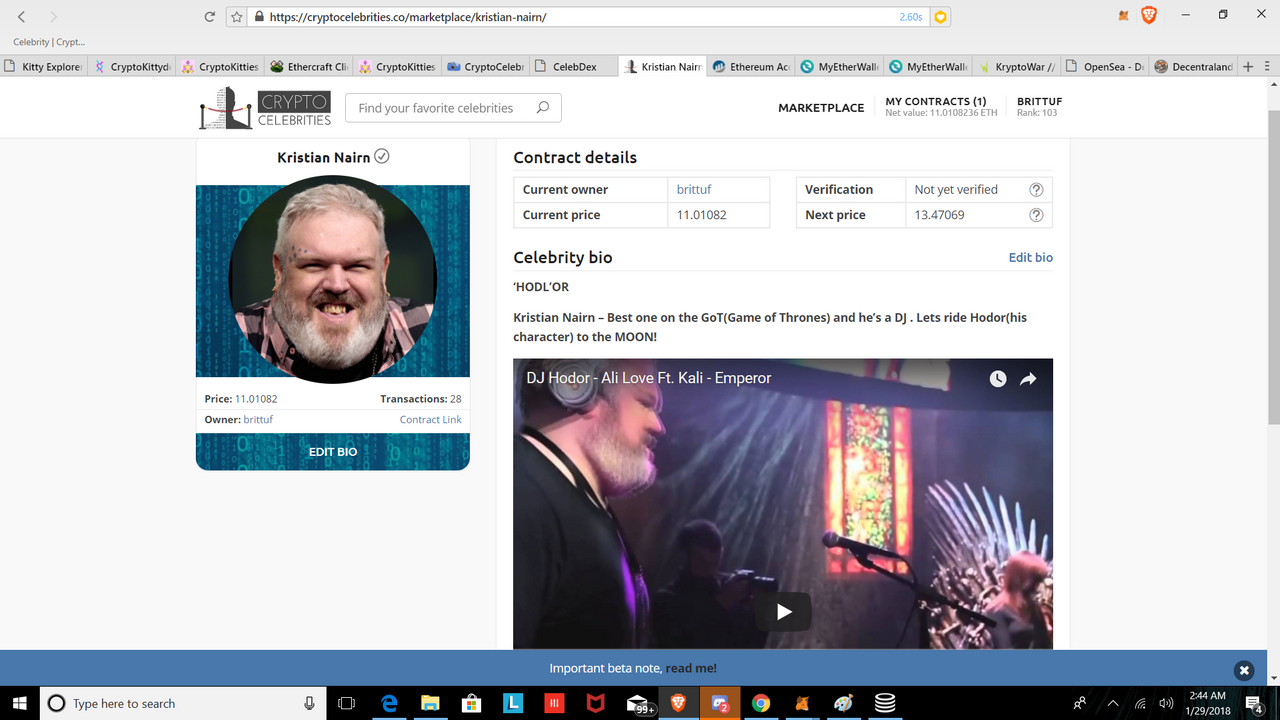Viewport: 1280px width, 720px height.
Task: Open the Contract Link
Action: coord(431,419)
